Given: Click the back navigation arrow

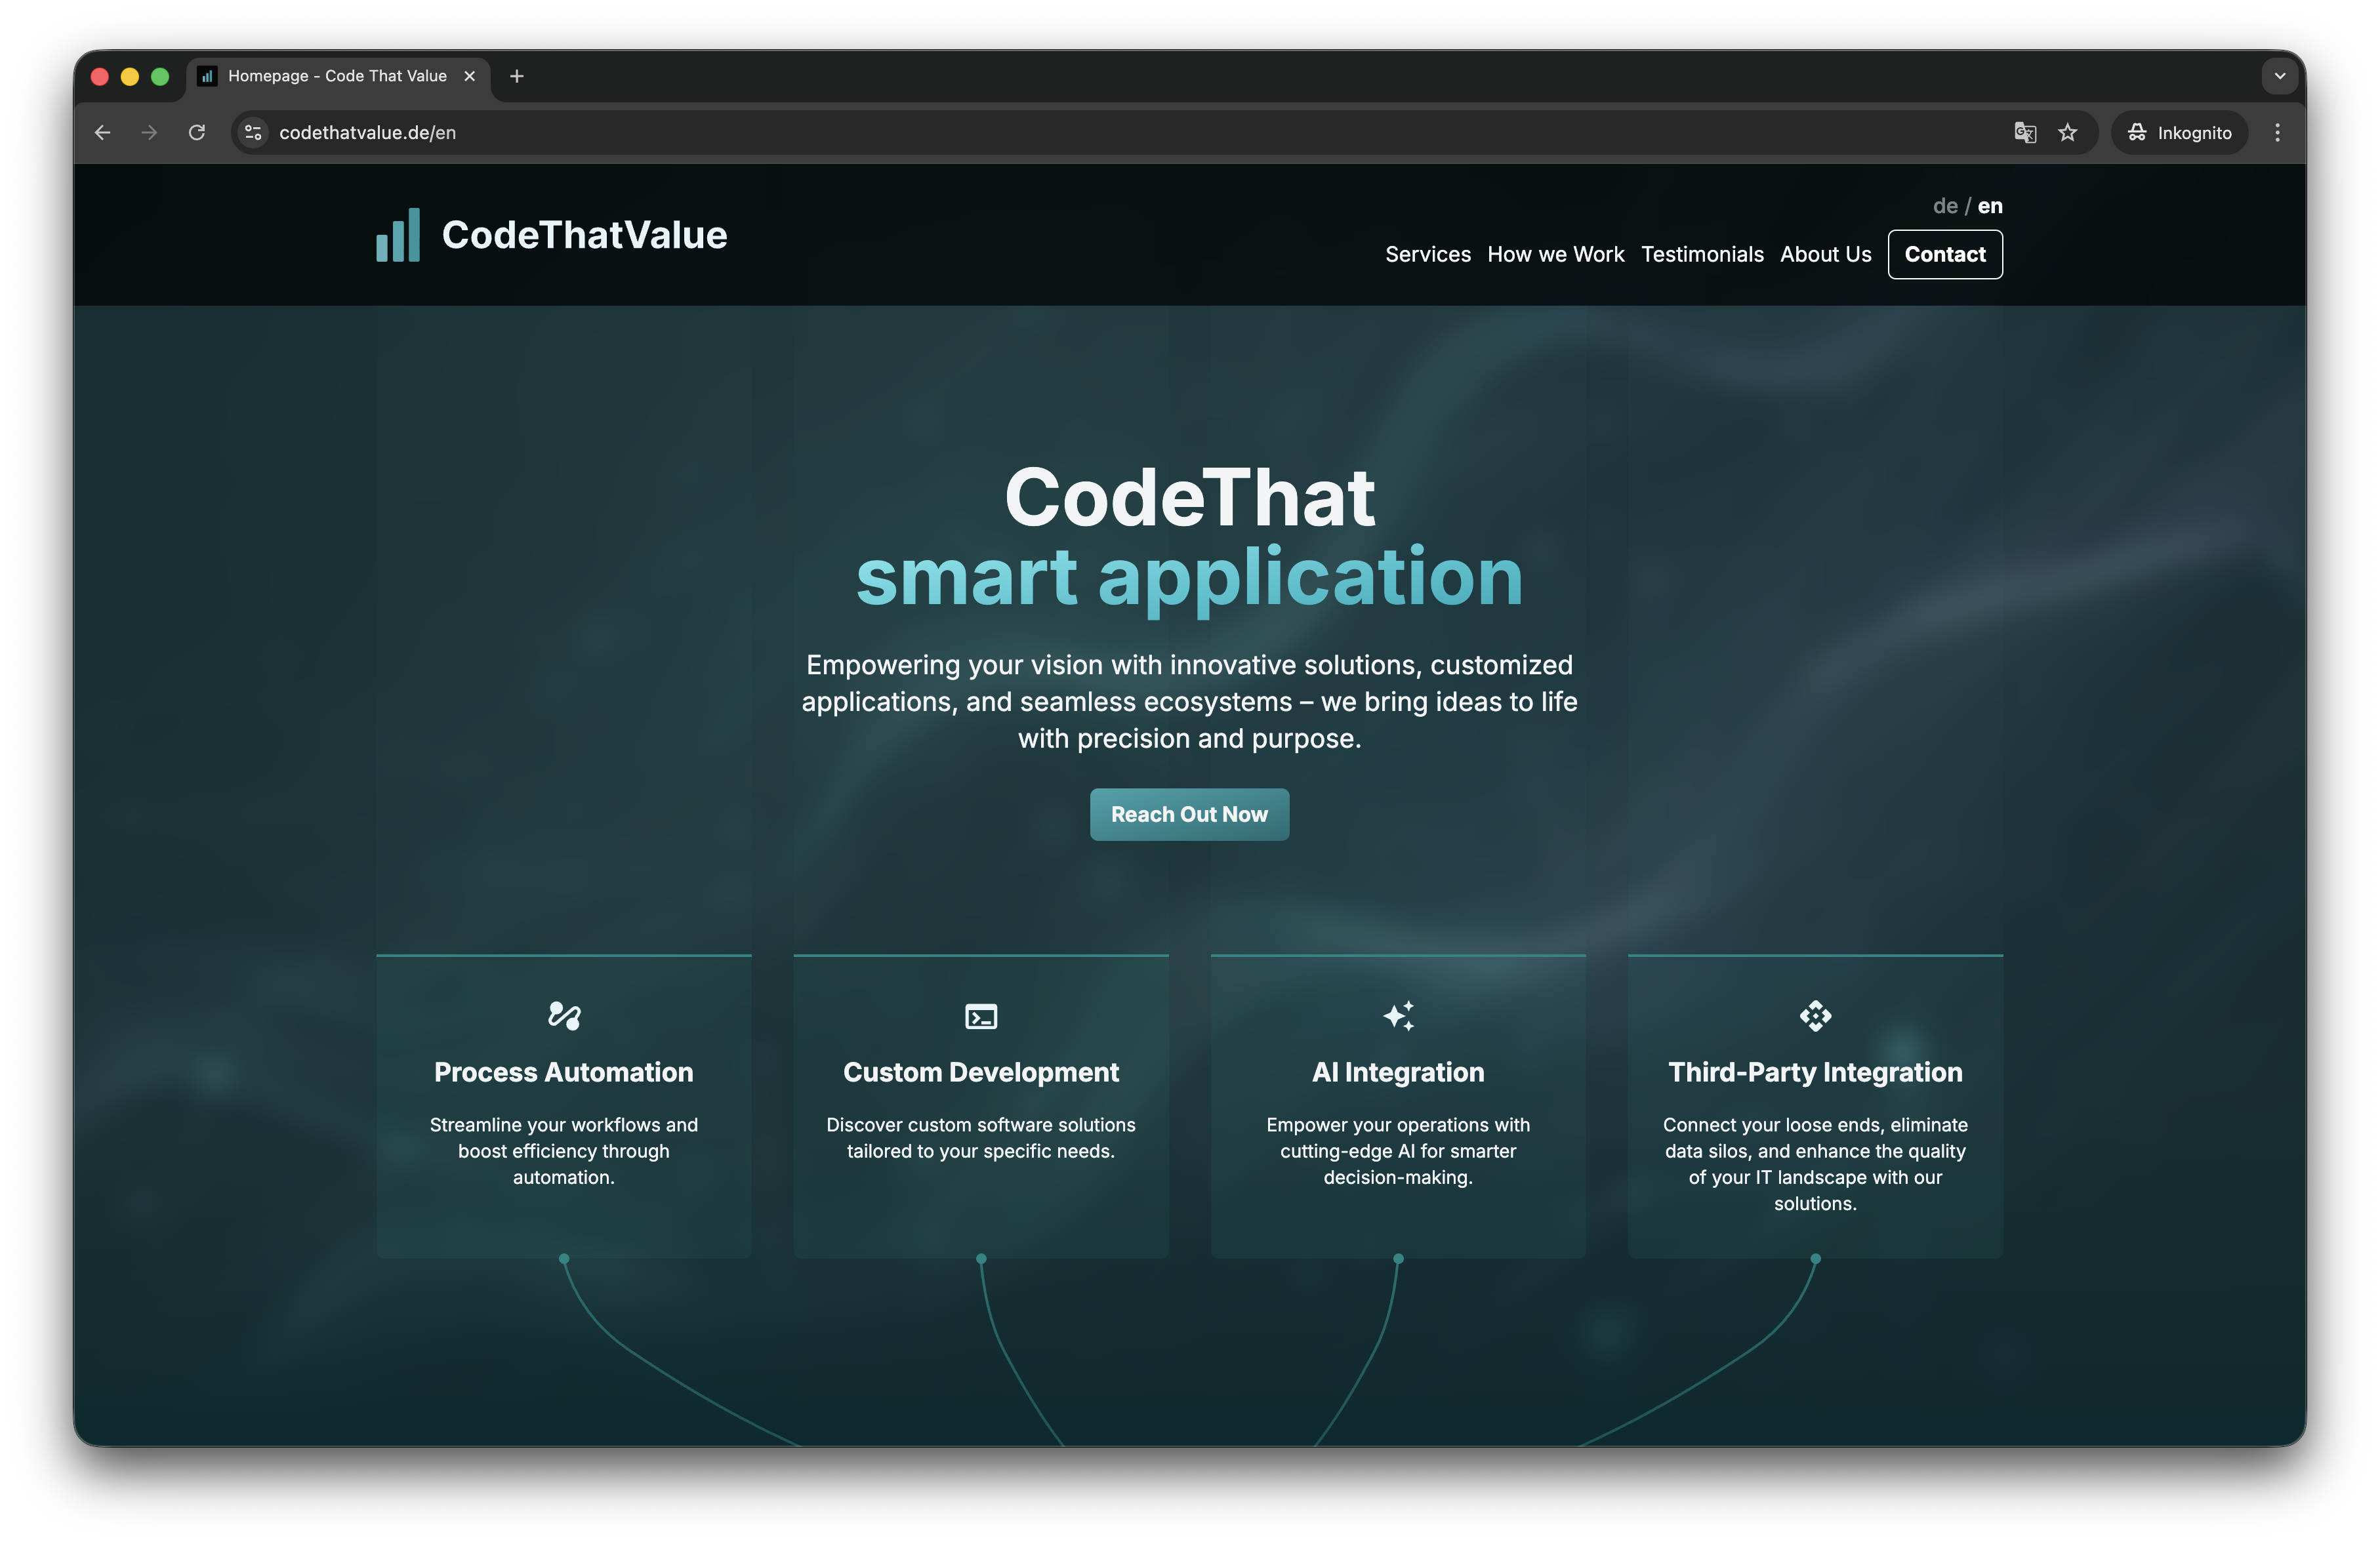Looking at the screenshot, I should pos(102,132).
